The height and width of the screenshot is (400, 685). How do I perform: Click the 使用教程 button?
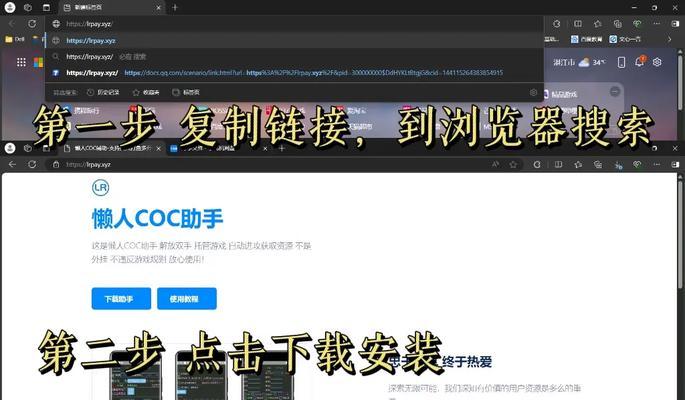187,299
